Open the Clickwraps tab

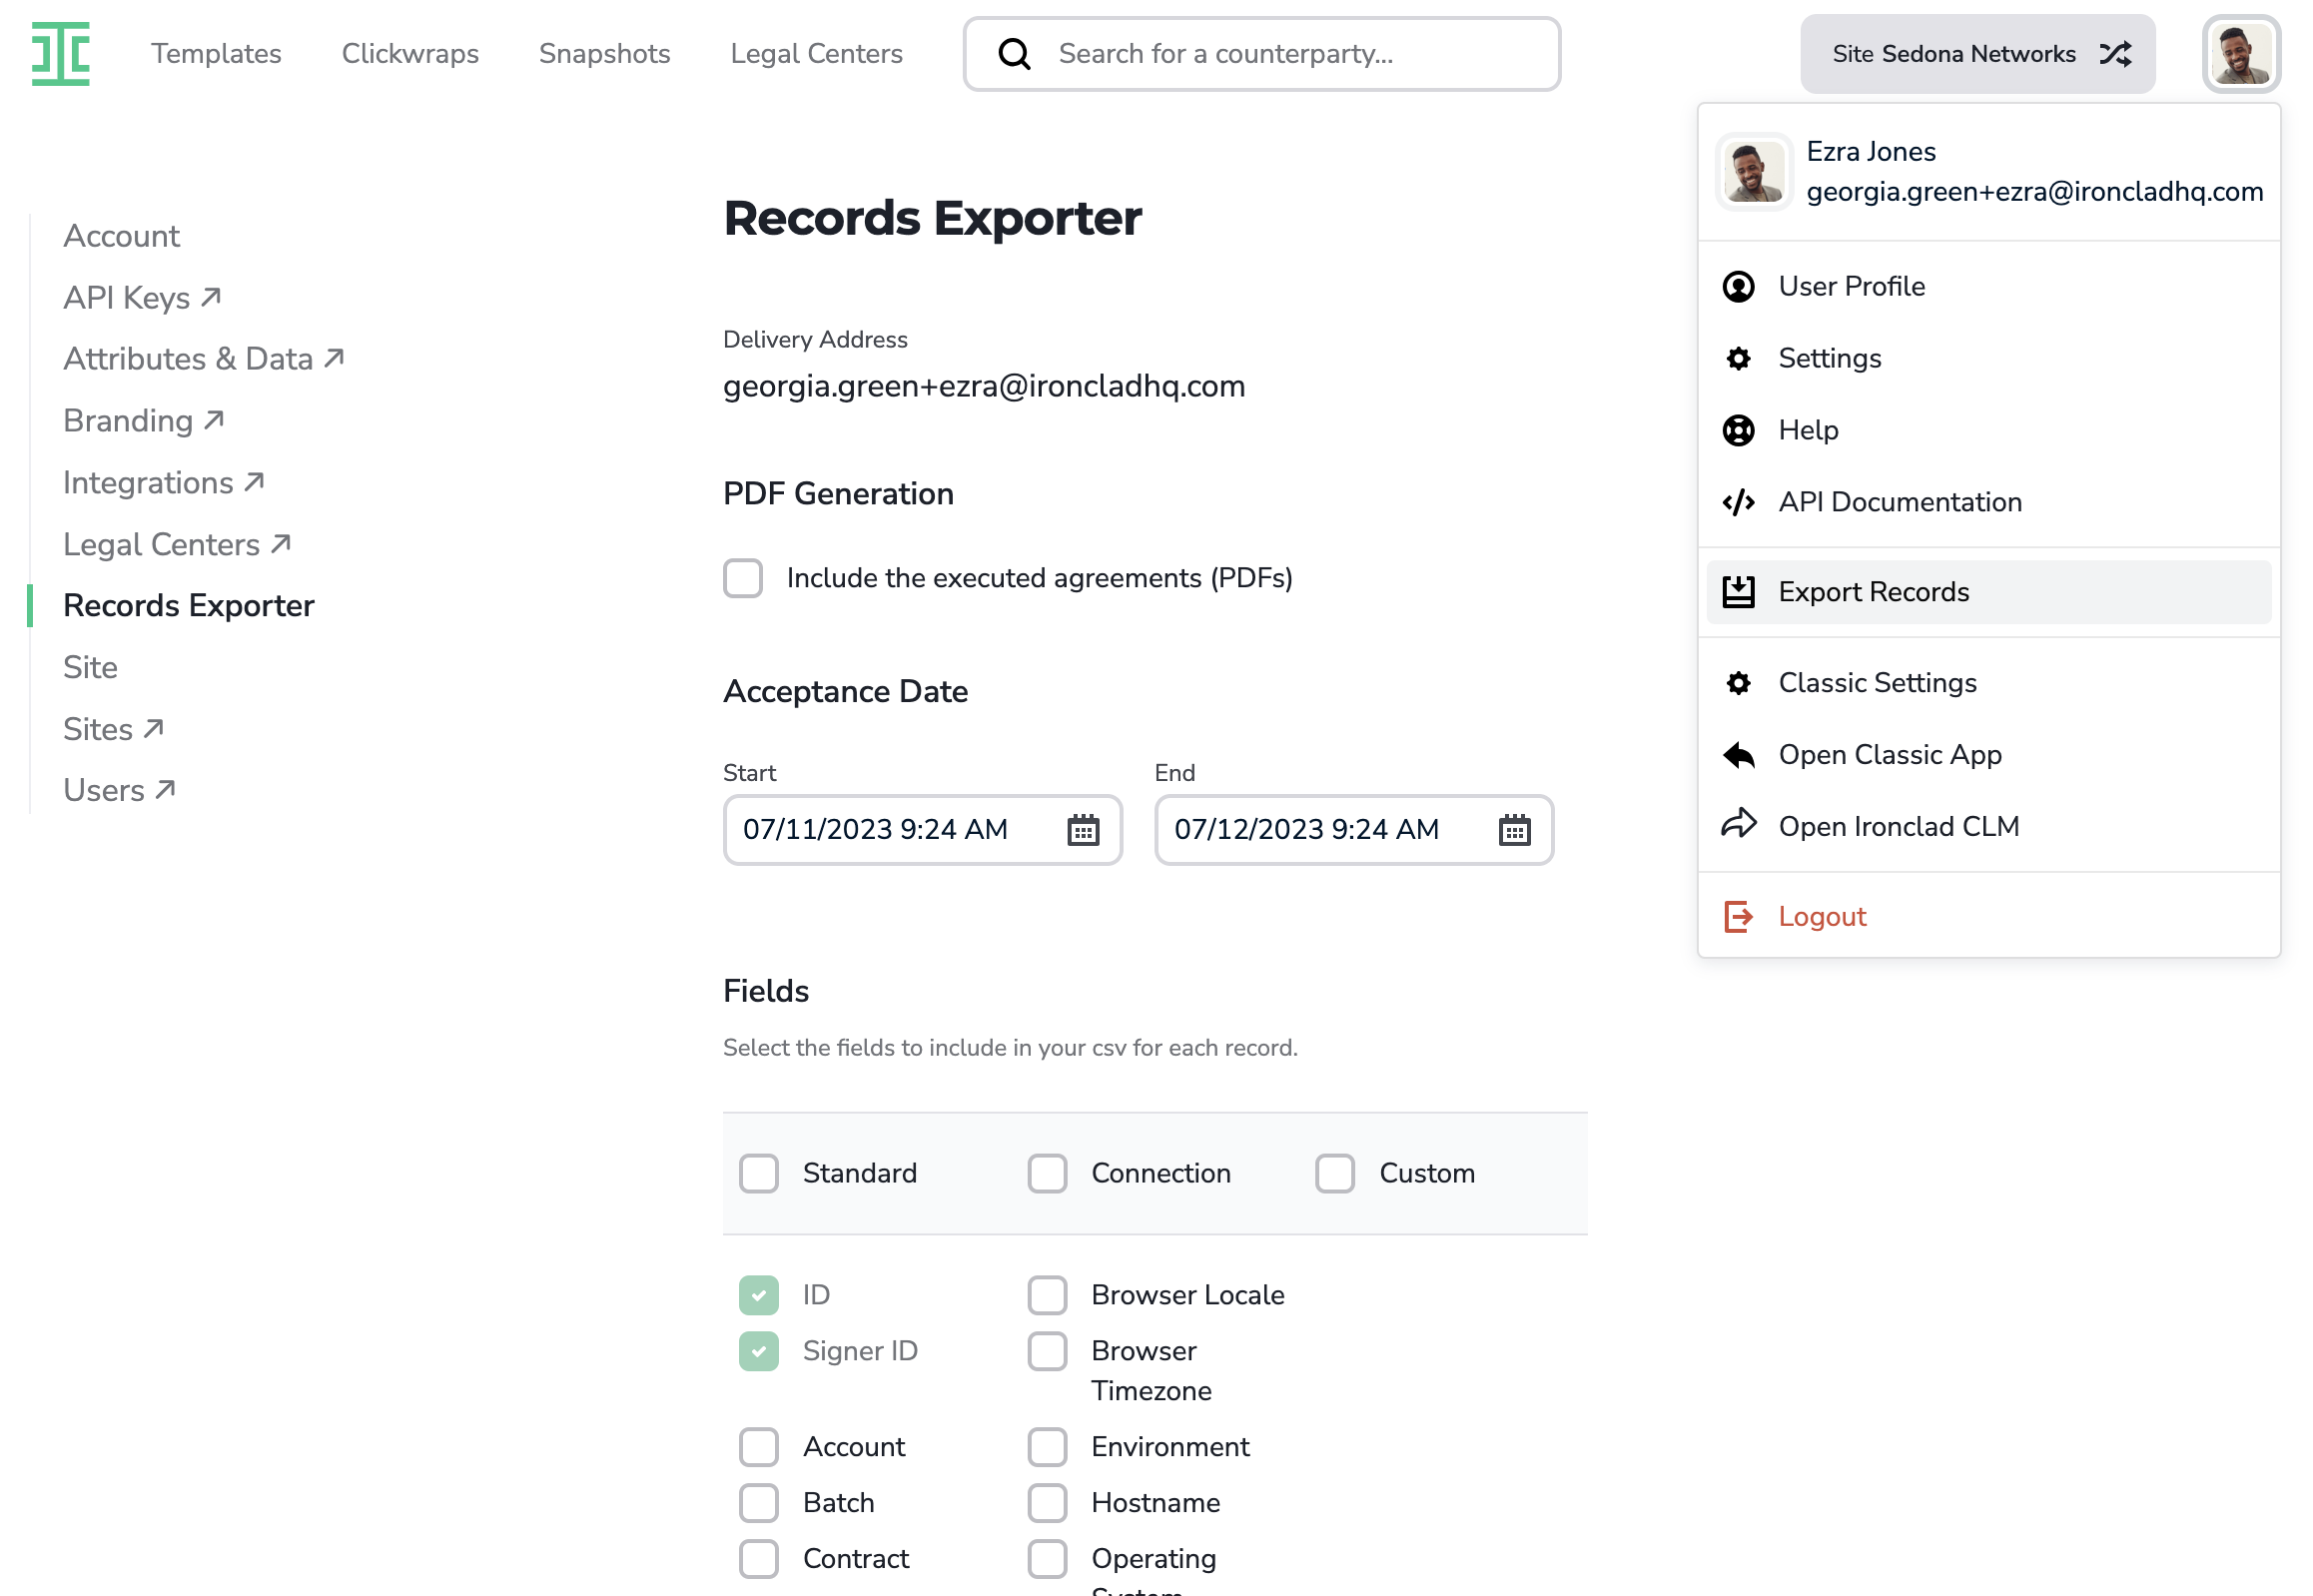[410, 54]
